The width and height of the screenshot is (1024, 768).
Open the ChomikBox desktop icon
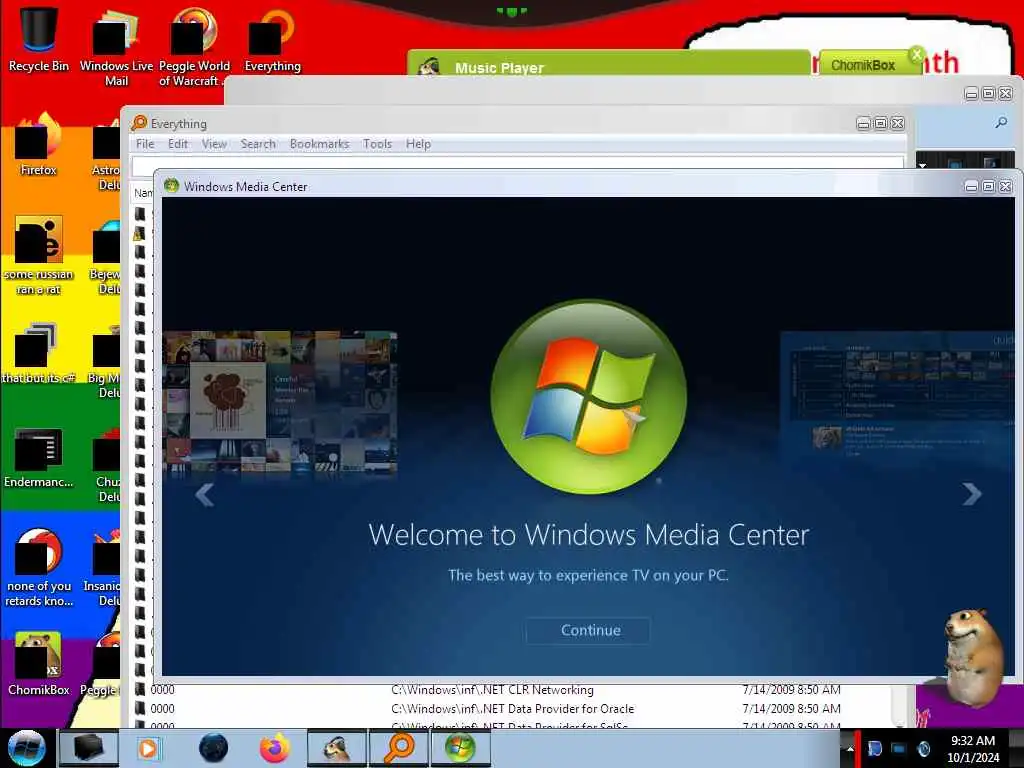[39, 664]
